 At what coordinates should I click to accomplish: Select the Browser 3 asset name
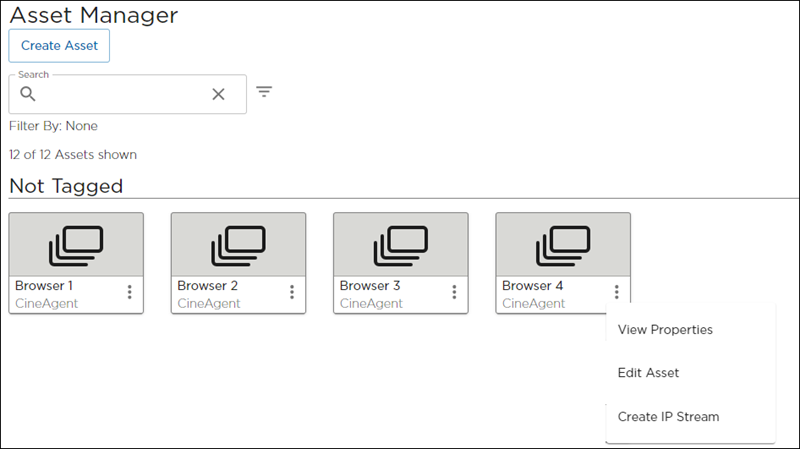point(370,286)
